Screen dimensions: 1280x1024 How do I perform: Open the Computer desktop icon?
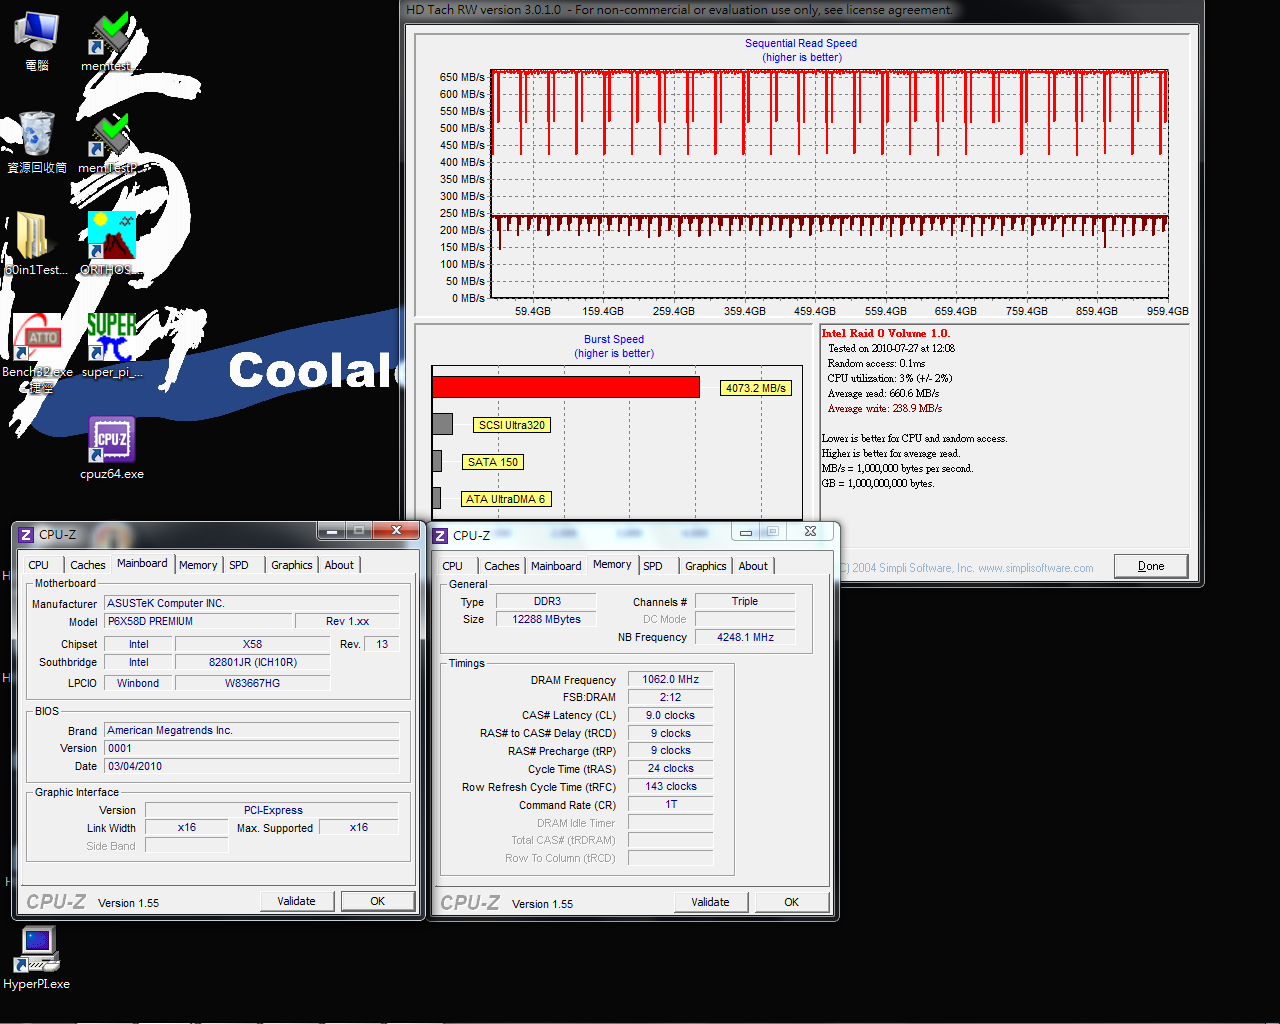[x=37, y=40]
